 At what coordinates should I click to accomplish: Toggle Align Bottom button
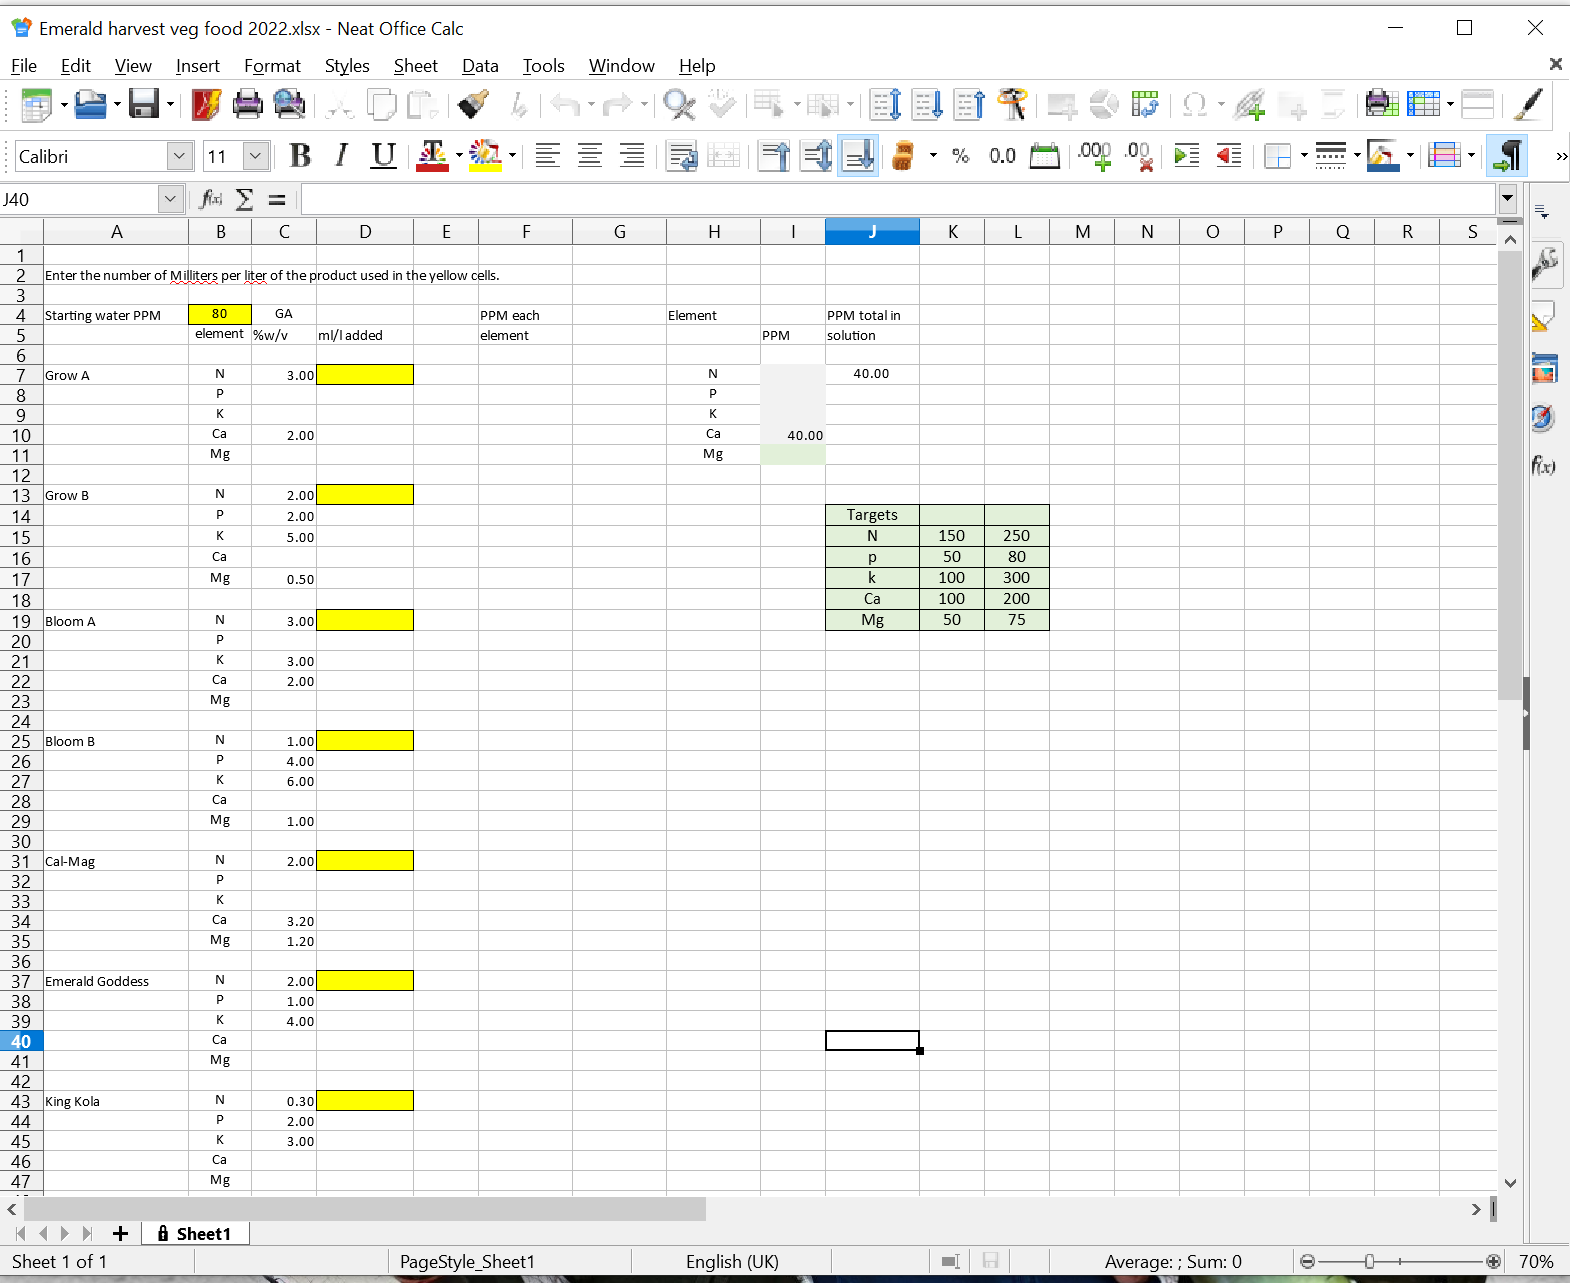coord(858,156)
